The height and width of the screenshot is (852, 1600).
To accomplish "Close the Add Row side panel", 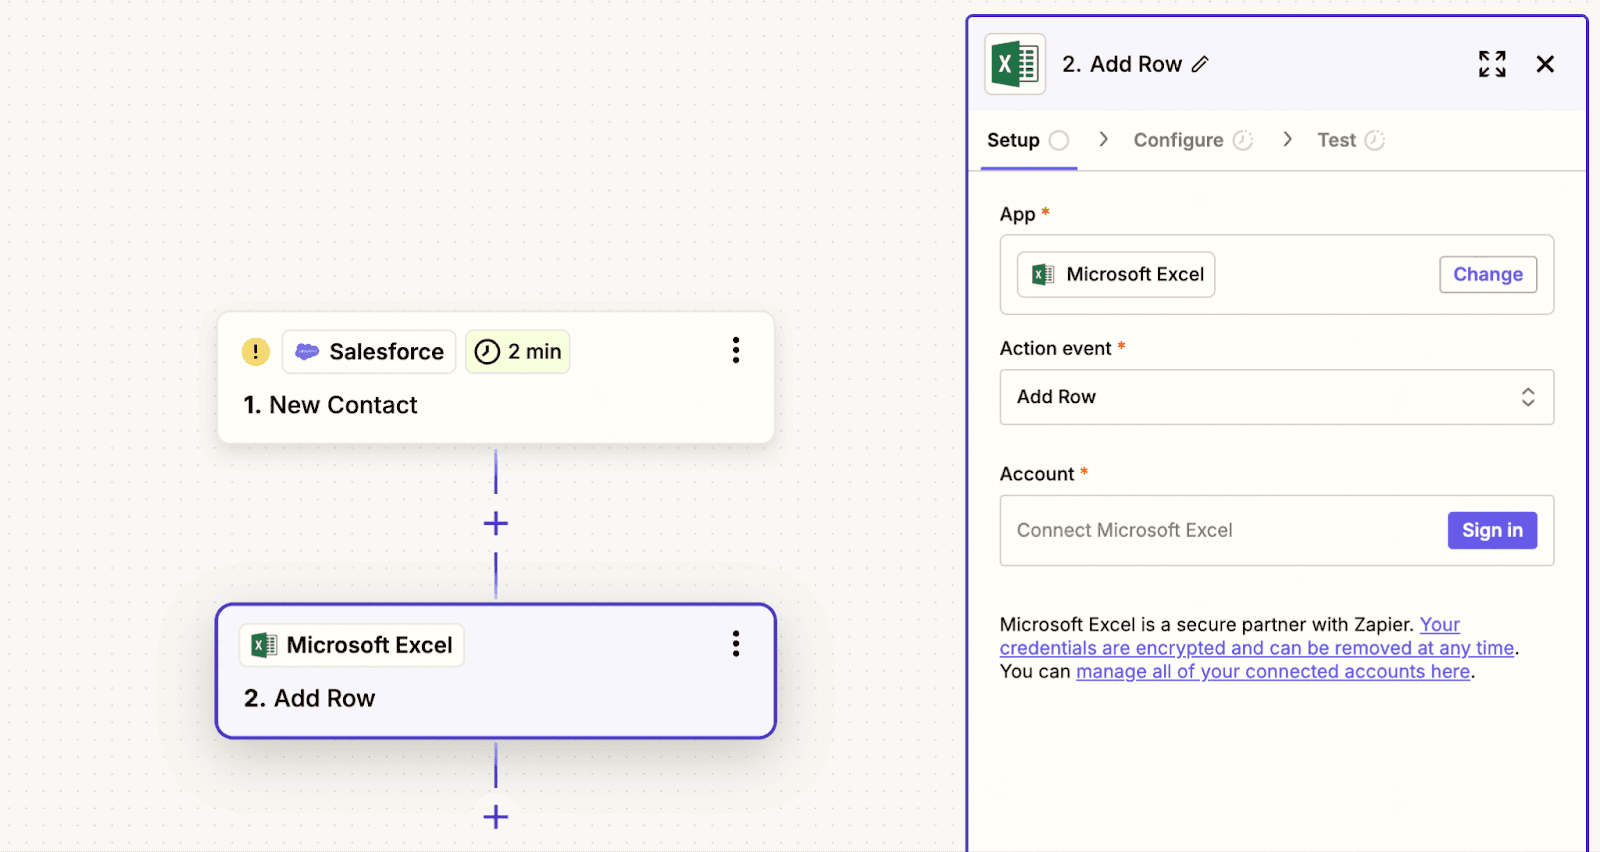I will (1545, 64).
